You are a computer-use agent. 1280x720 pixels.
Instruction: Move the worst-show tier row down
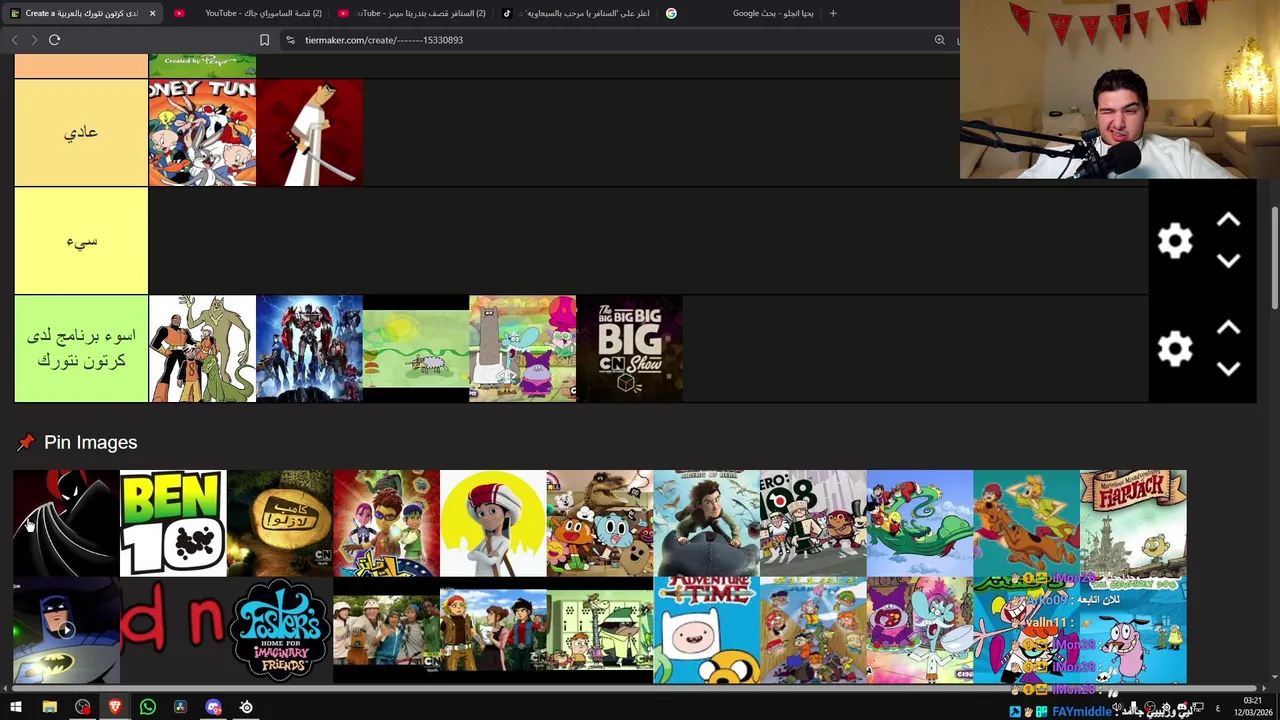(1228, 369)
